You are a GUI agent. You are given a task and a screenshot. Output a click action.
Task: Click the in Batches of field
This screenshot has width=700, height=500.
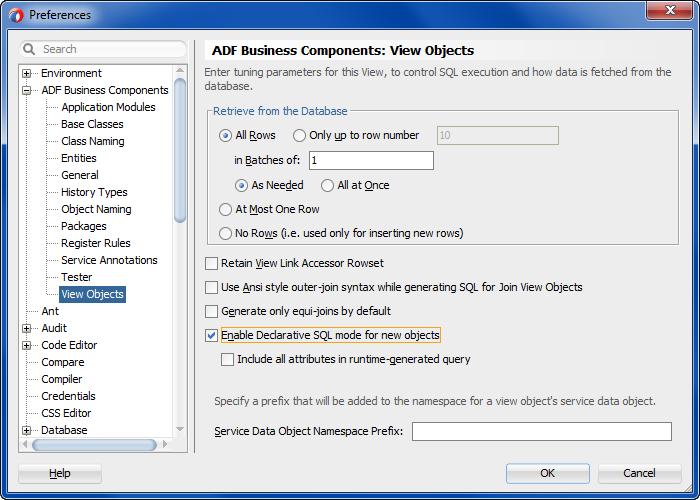pos(371,160)
